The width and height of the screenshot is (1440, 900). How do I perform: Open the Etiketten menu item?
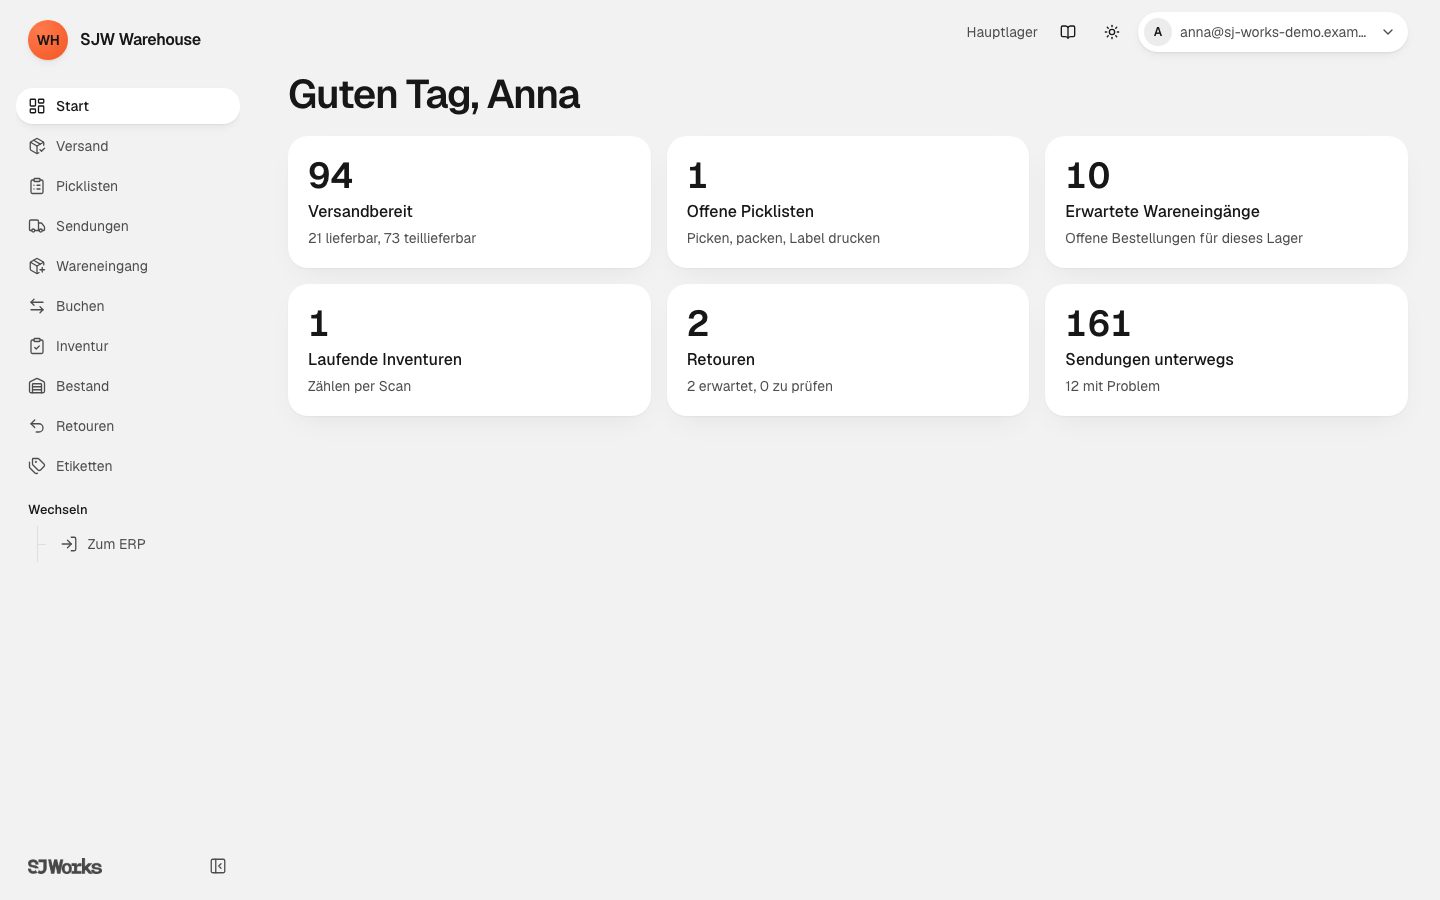(128, 466)
